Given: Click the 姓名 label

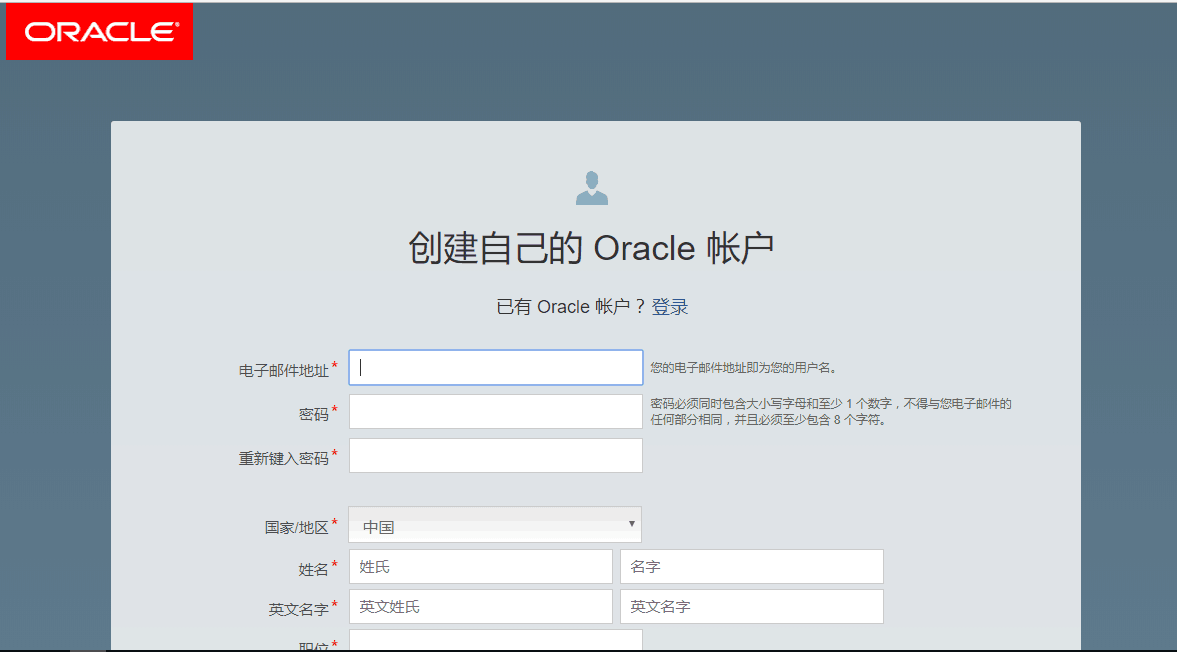Looking at the screenshot, I should 314,569.
